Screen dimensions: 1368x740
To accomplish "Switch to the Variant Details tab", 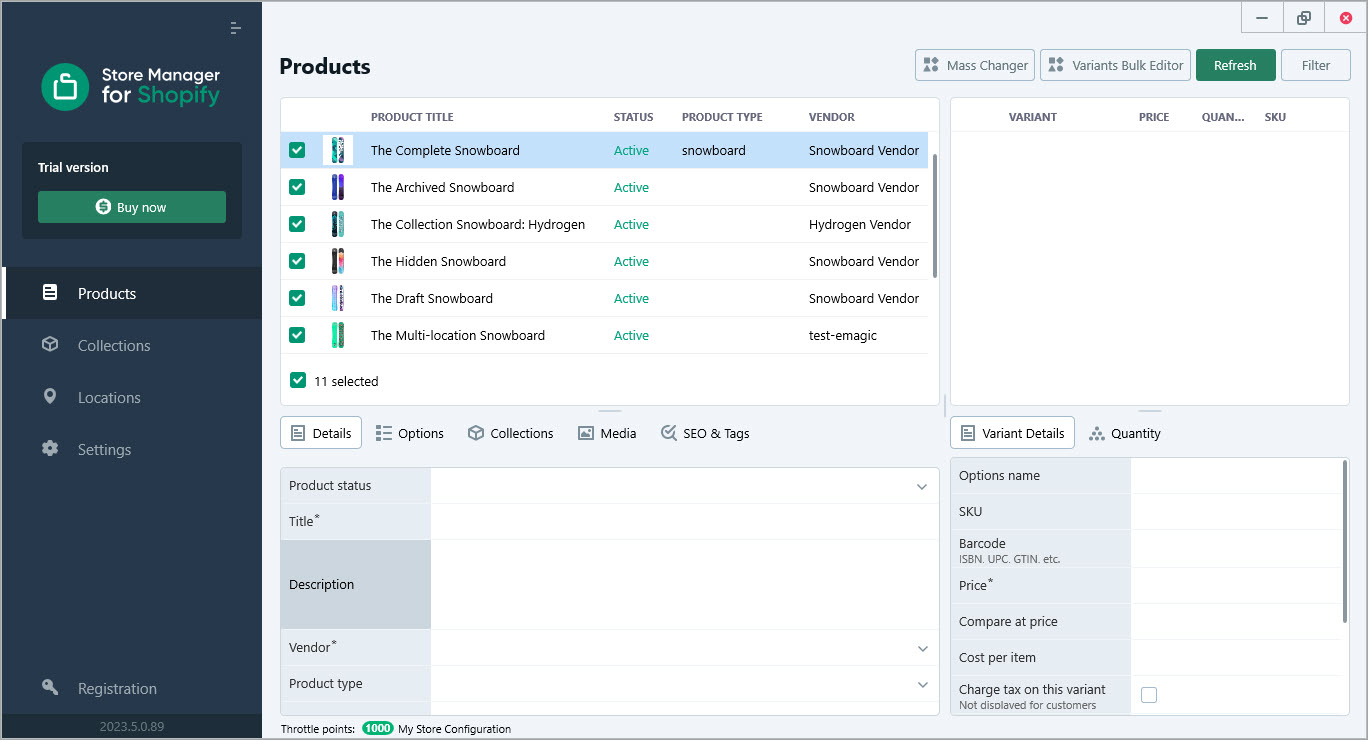I will pos(1012,433).
